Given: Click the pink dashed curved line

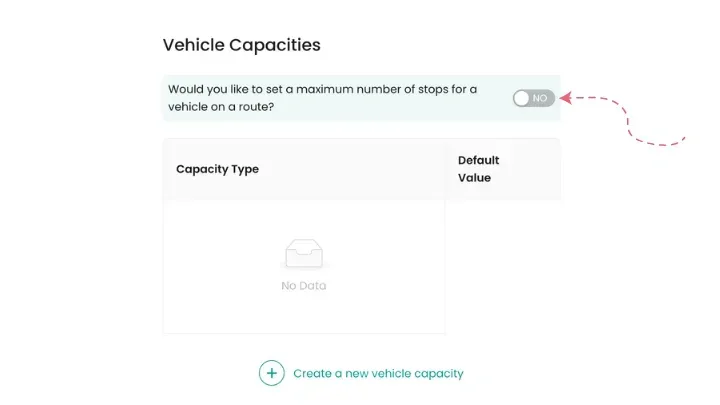Looking at the screenshot, I should [632, 122].
